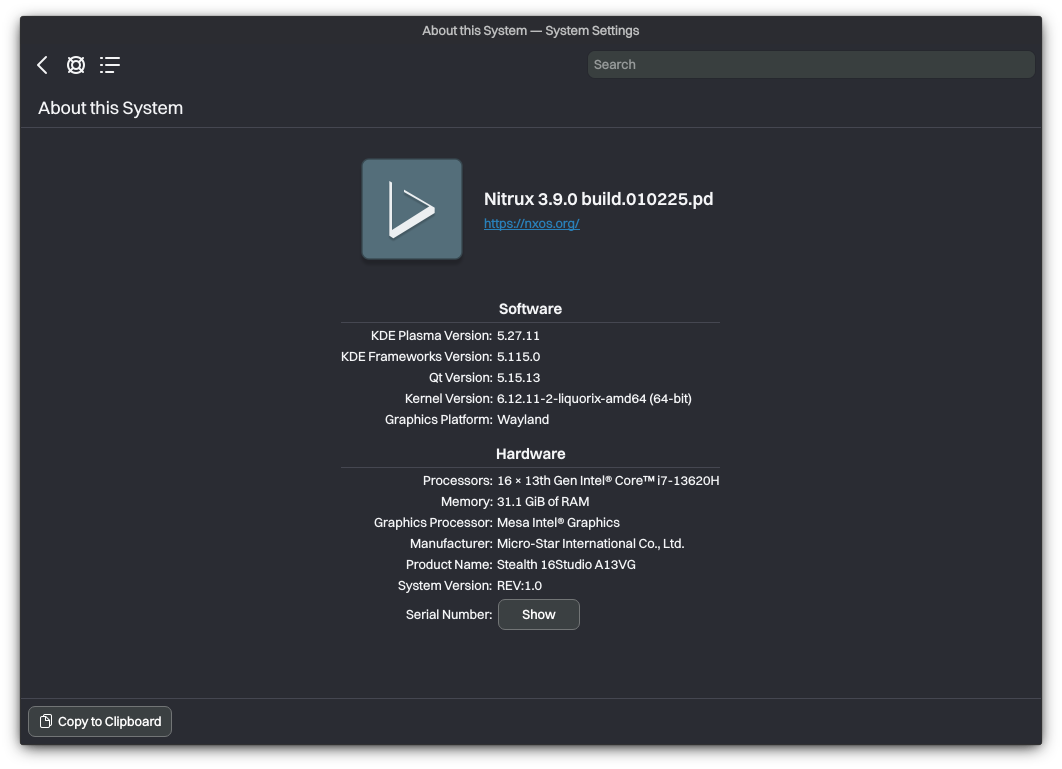Click the Manufacturer label
The image size is (1062, 769).
(x=451, y=544)
